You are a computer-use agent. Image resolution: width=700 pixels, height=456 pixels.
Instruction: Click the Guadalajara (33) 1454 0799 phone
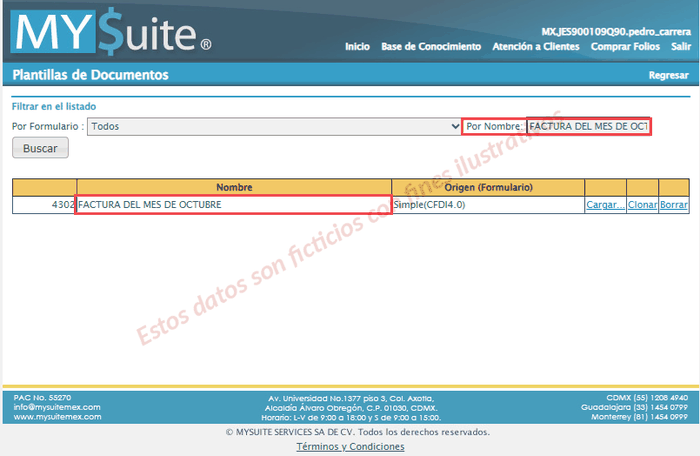(634, 407)
